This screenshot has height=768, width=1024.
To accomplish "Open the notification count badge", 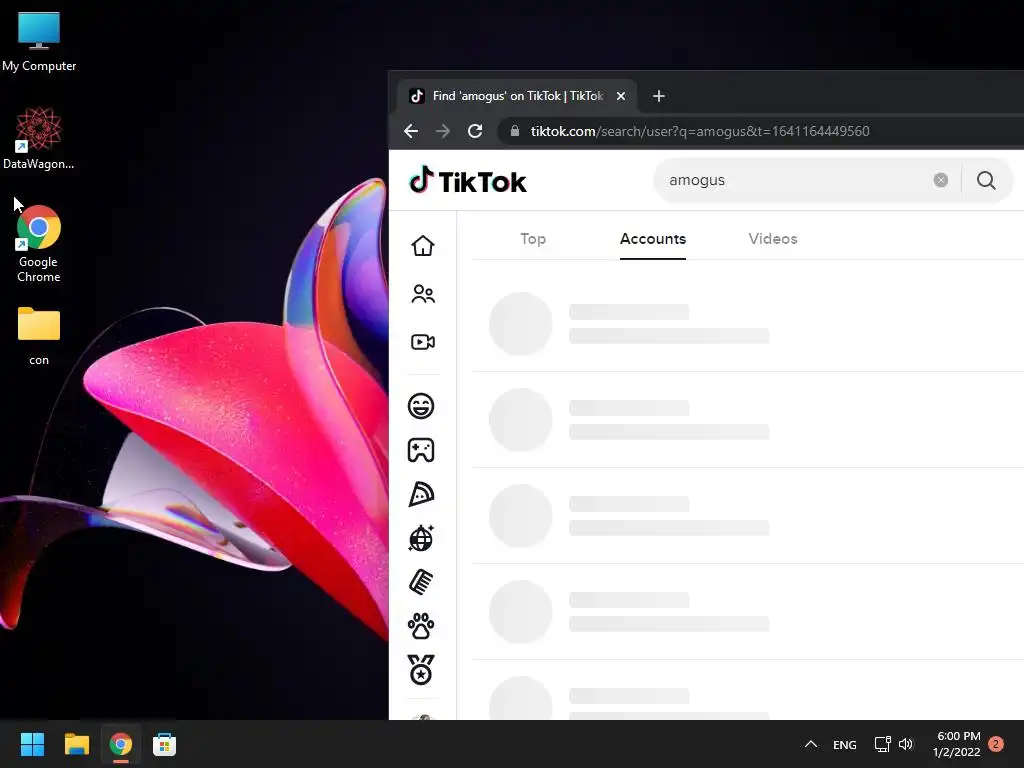I will coord(995,744).
